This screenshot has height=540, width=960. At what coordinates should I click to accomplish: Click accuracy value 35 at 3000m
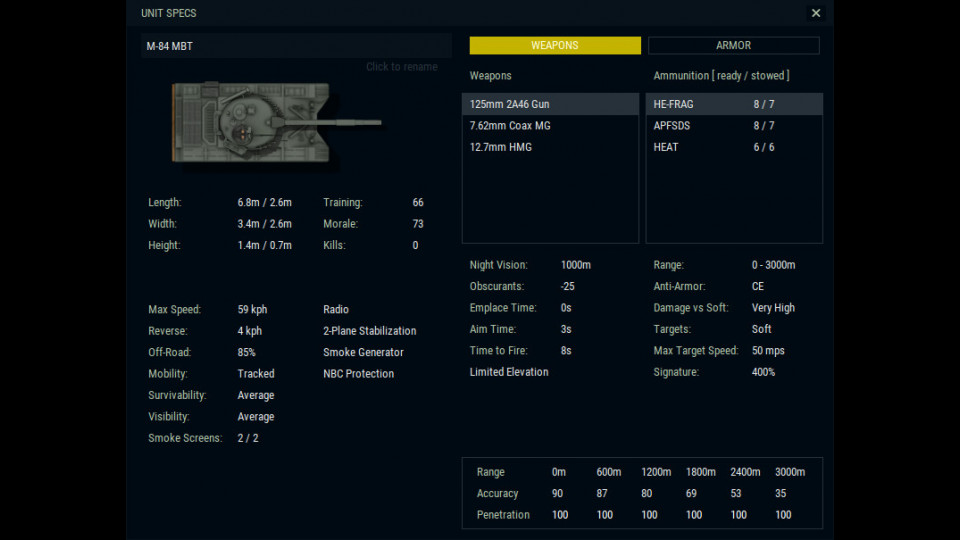pos(781,493)
